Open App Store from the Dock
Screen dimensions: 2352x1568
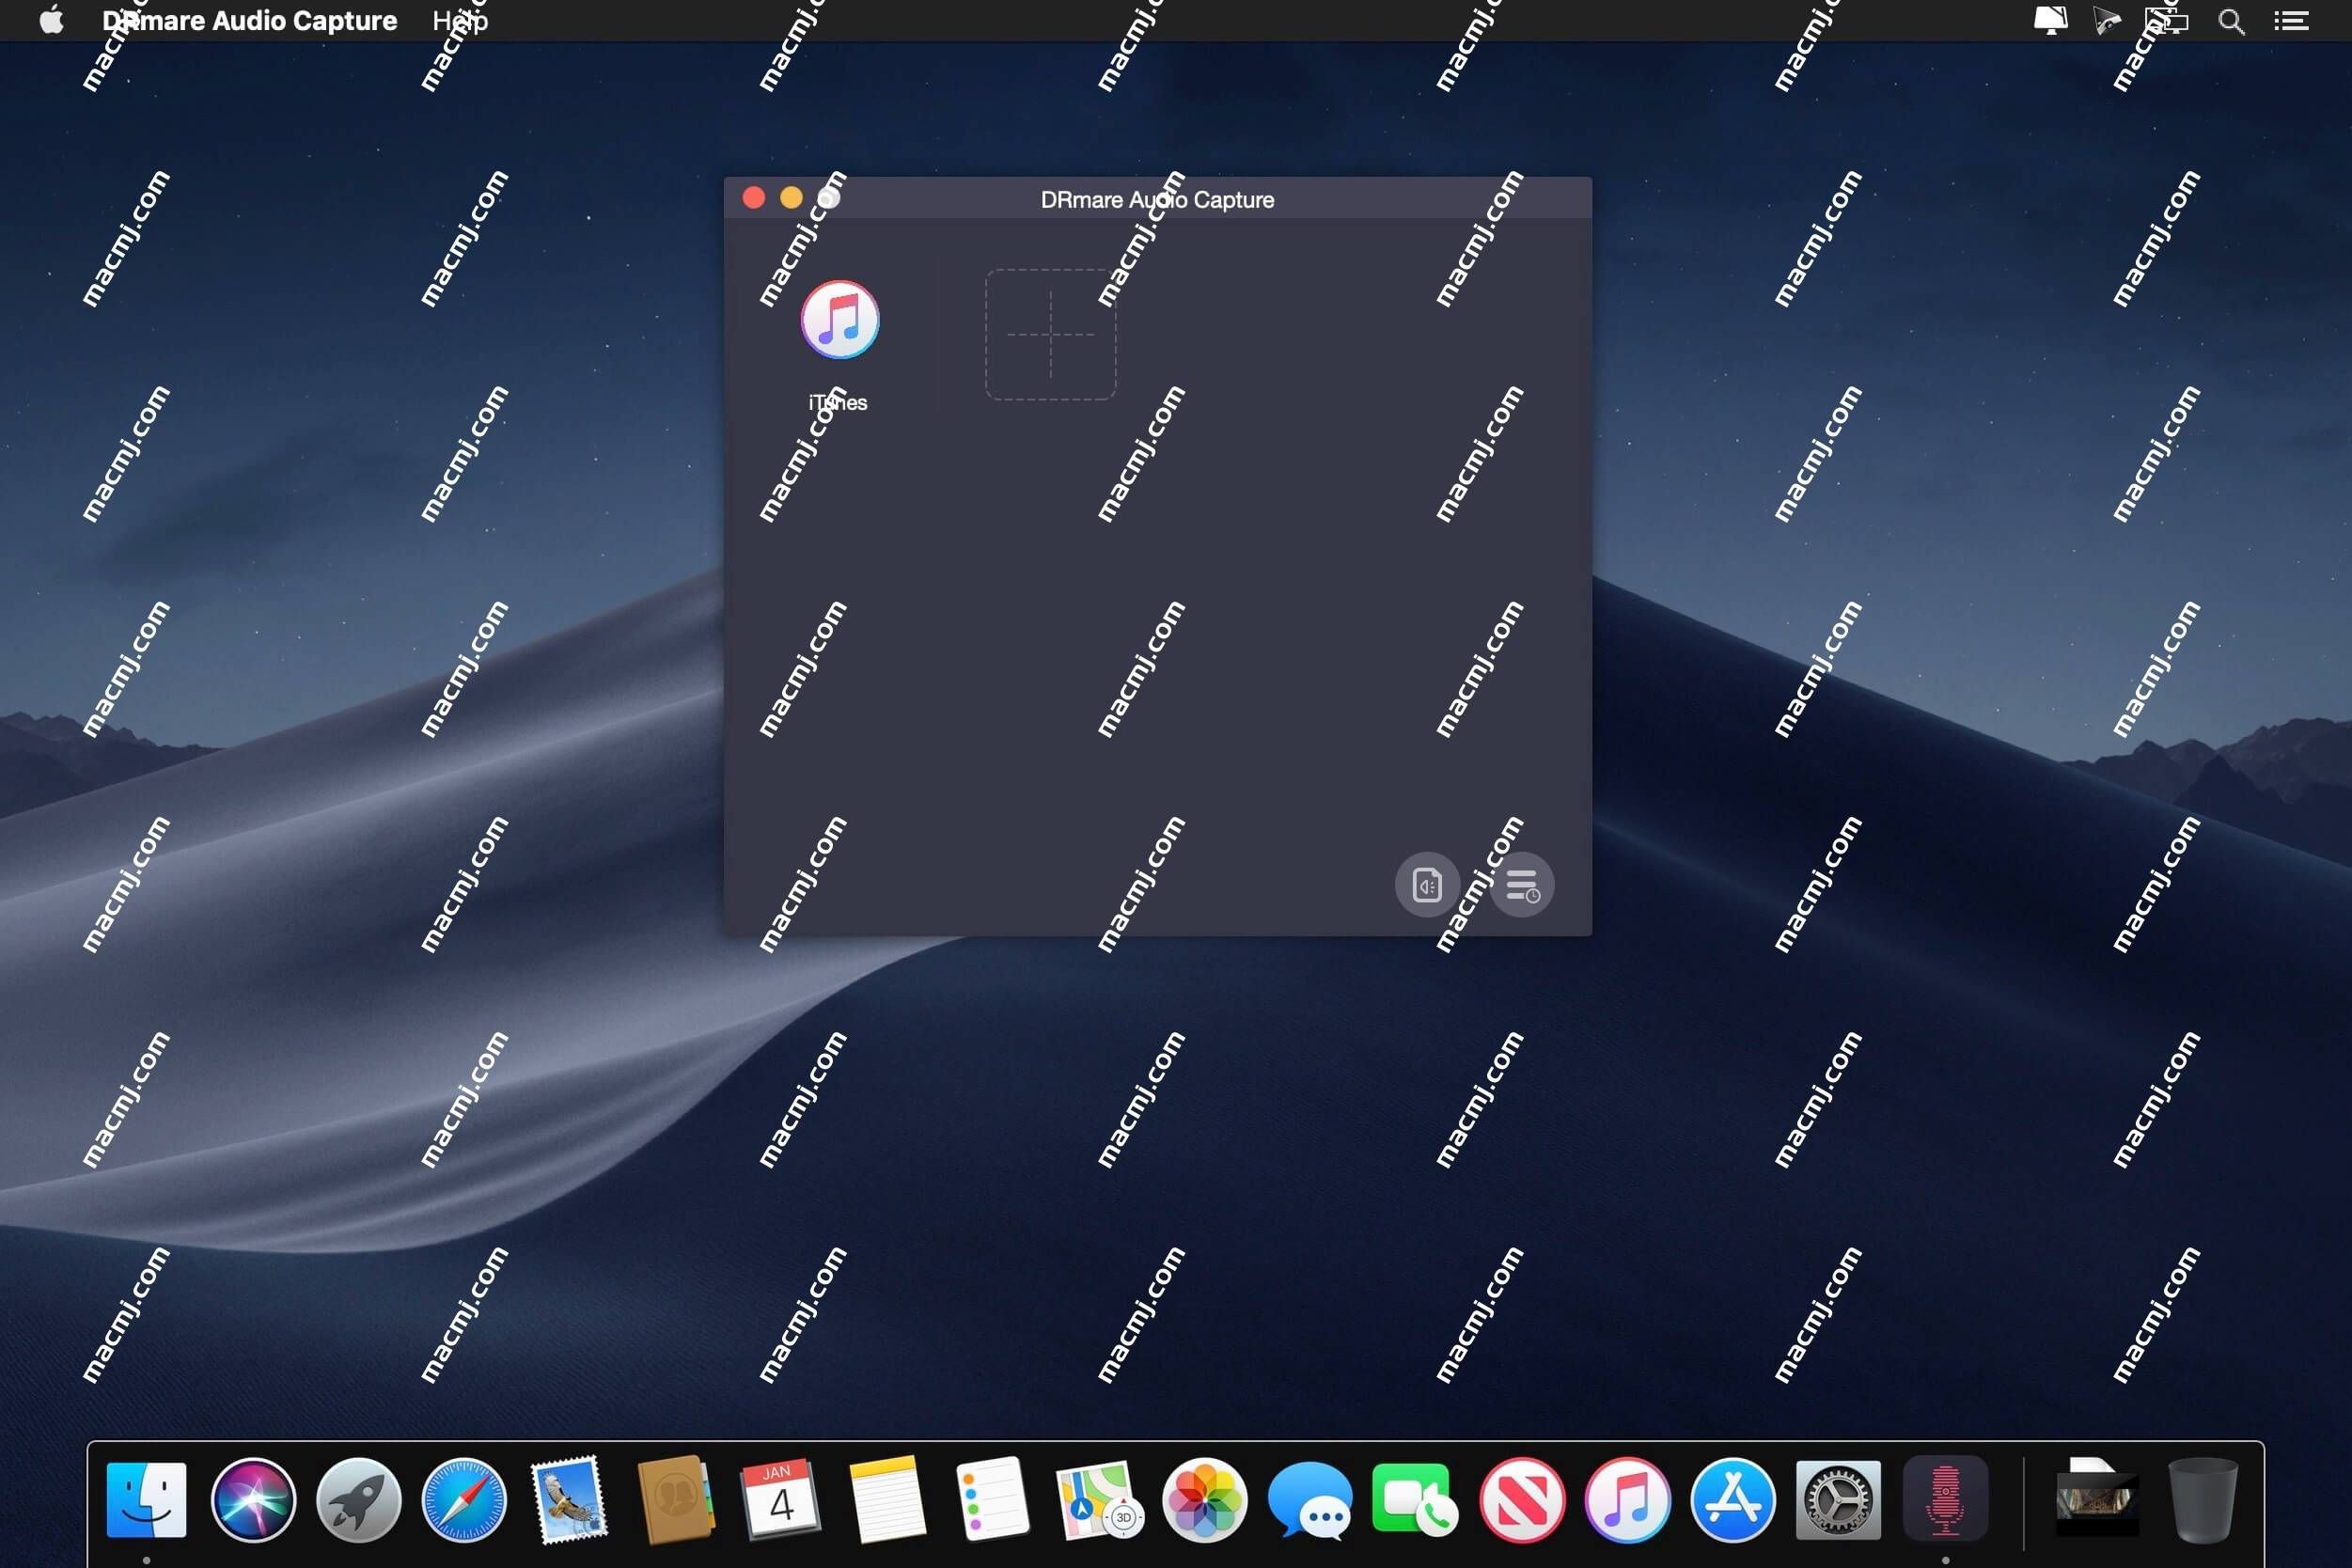[x=1733, y=1499]
